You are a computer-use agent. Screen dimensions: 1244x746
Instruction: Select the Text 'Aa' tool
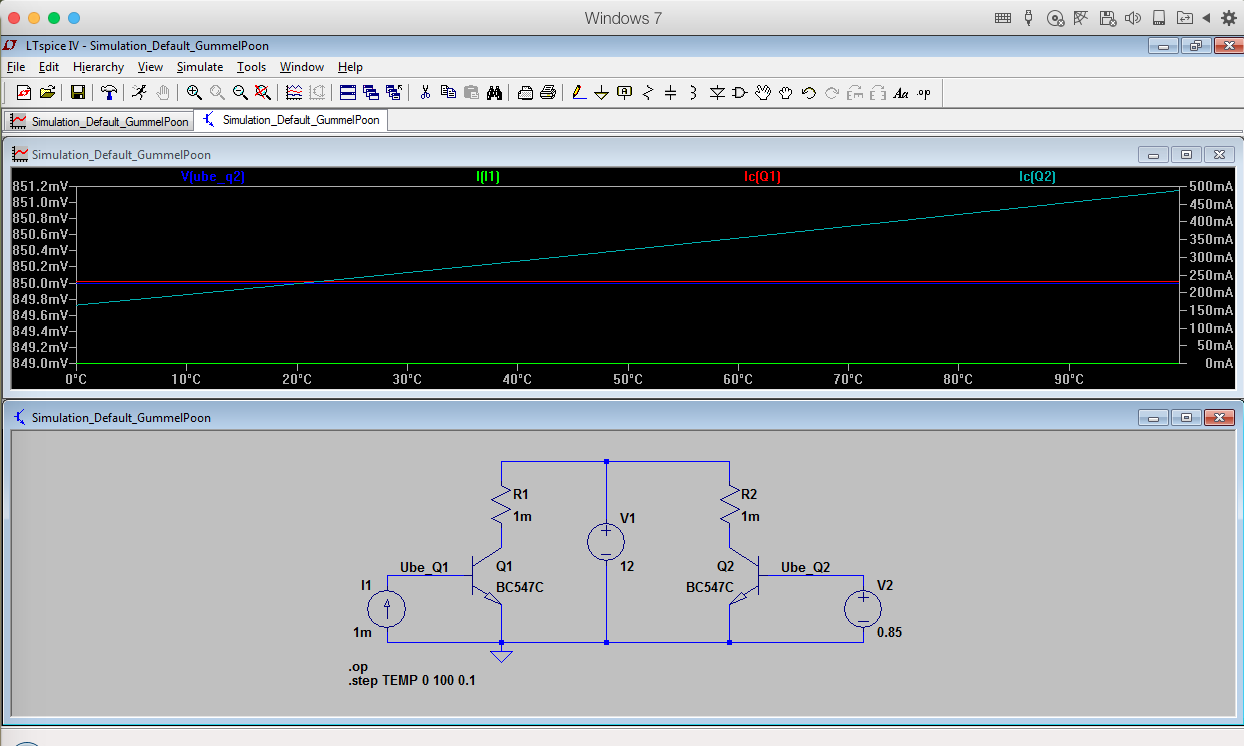(x=900, y=93)
